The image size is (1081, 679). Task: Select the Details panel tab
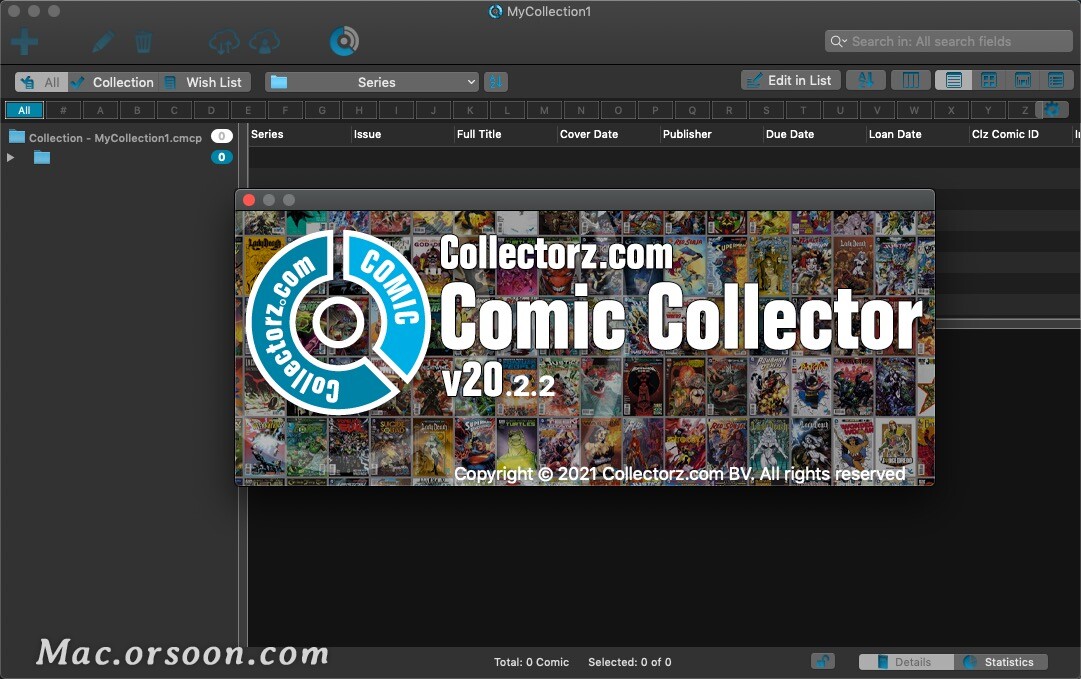(x=906, y=662)
